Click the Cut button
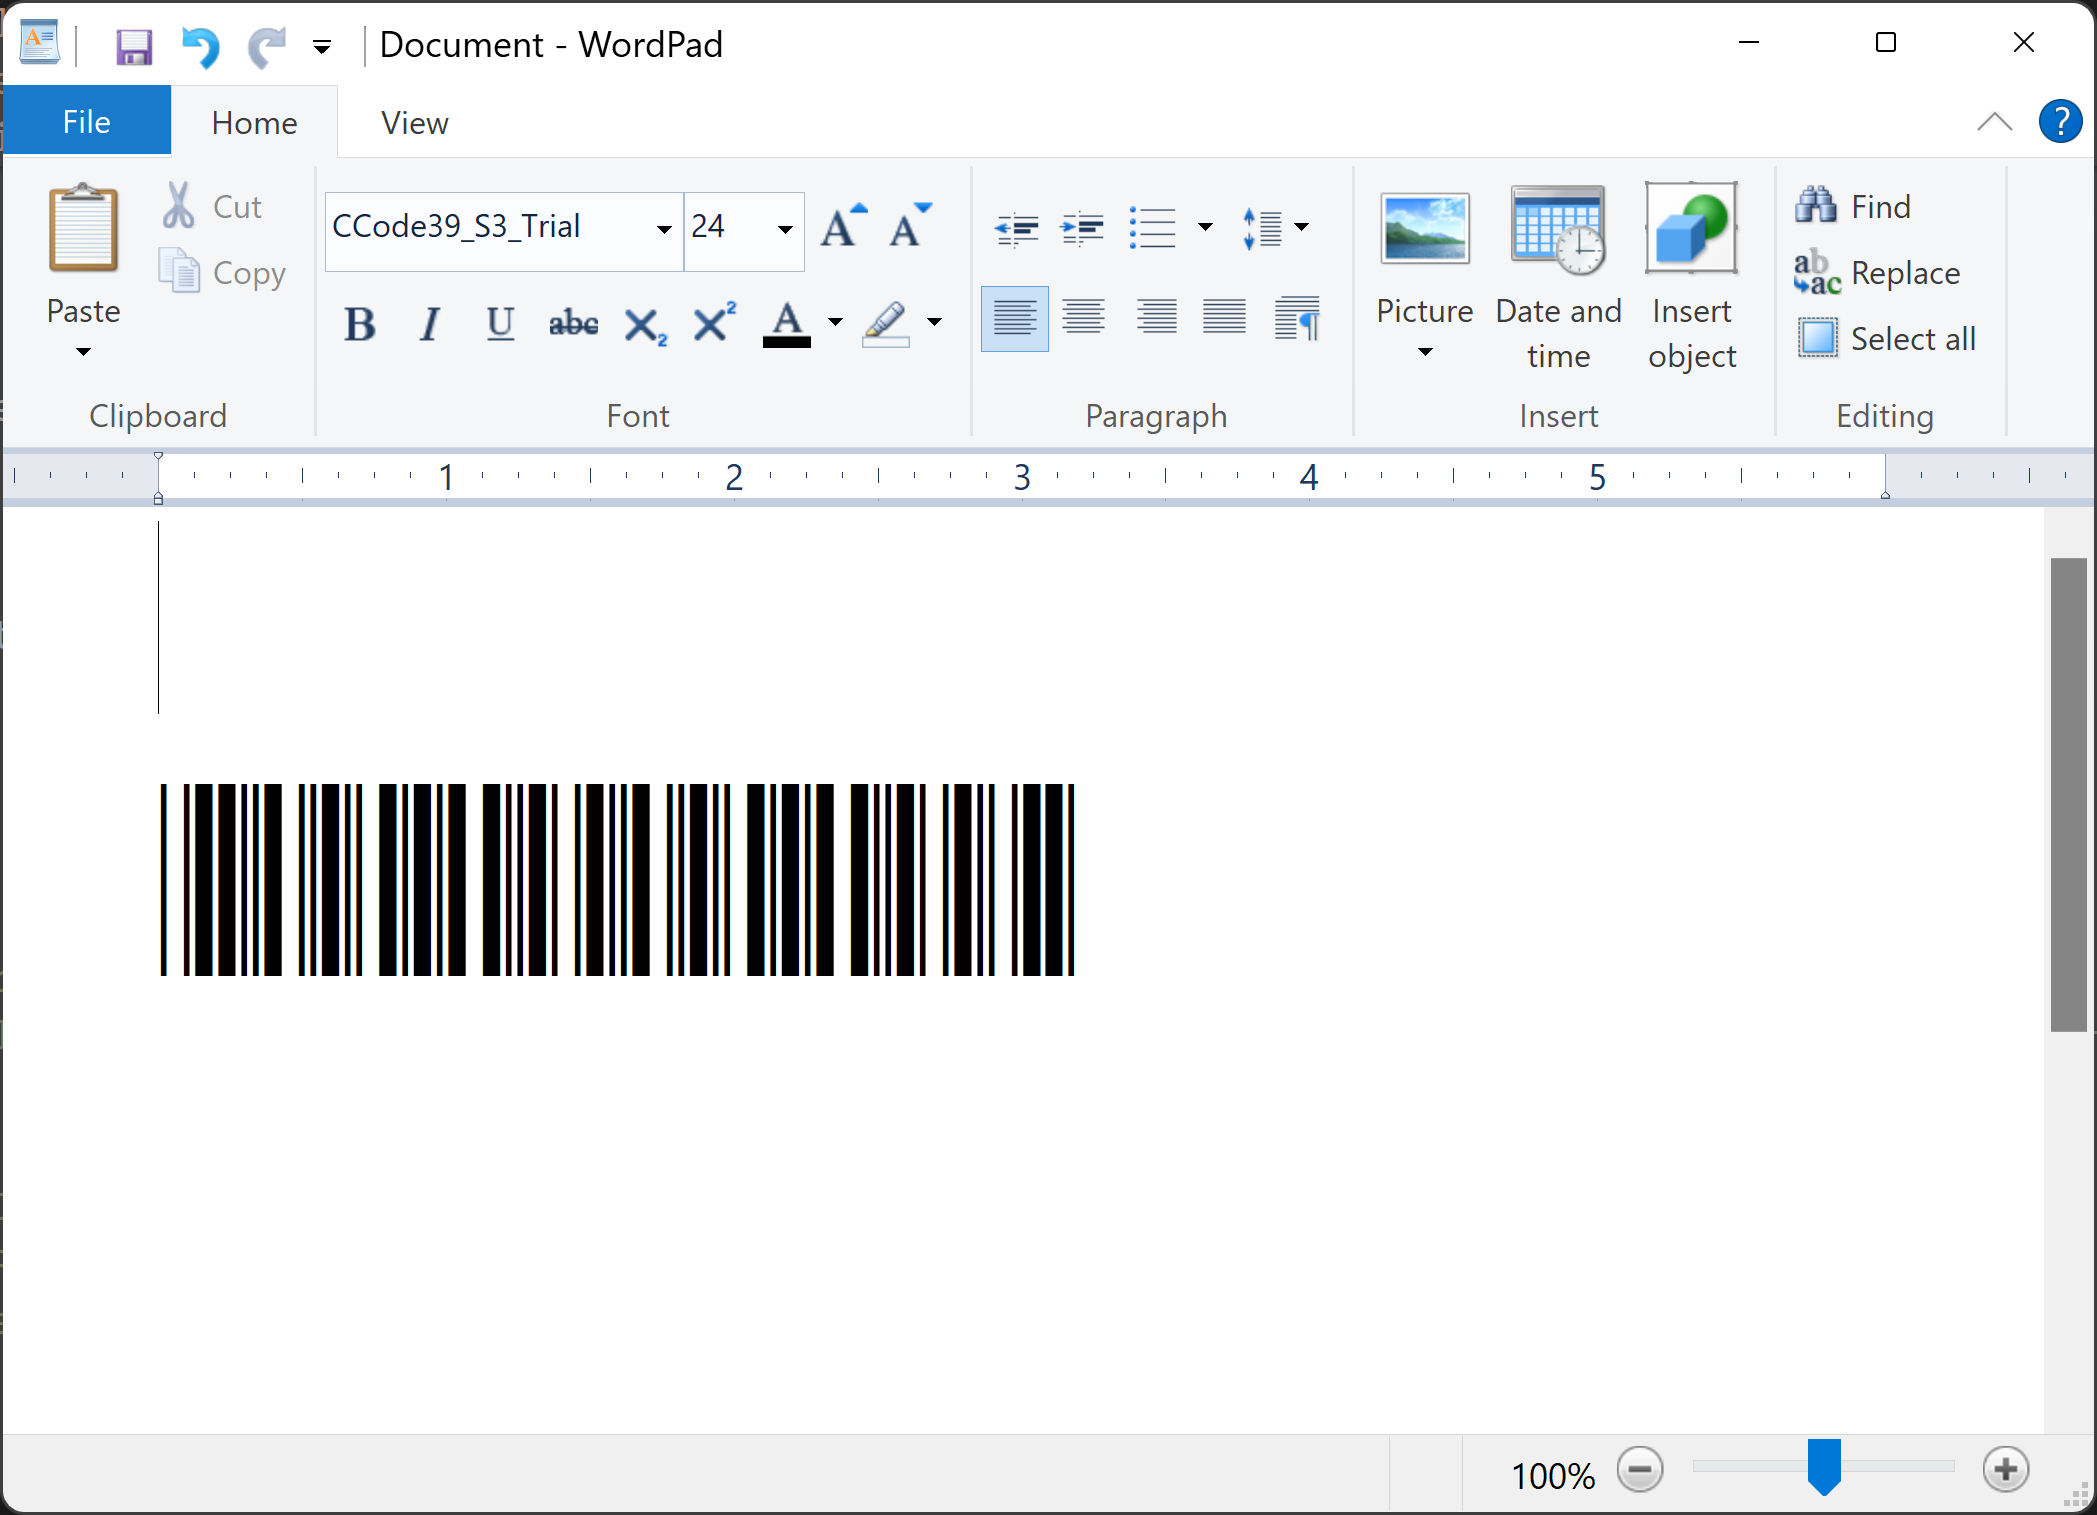Screen dimensions: 2097x1515 pyautogui.click(x=214, y=206)
